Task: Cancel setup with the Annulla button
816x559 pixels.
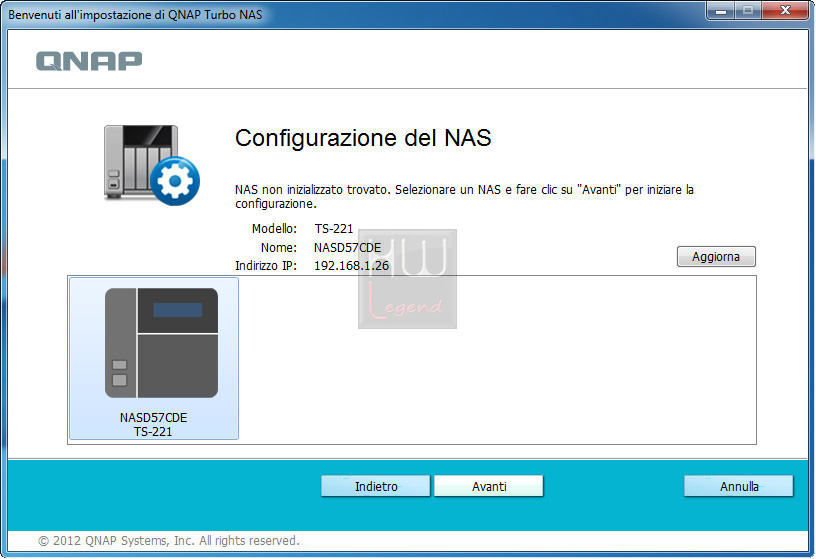Action: pos(738,486)
